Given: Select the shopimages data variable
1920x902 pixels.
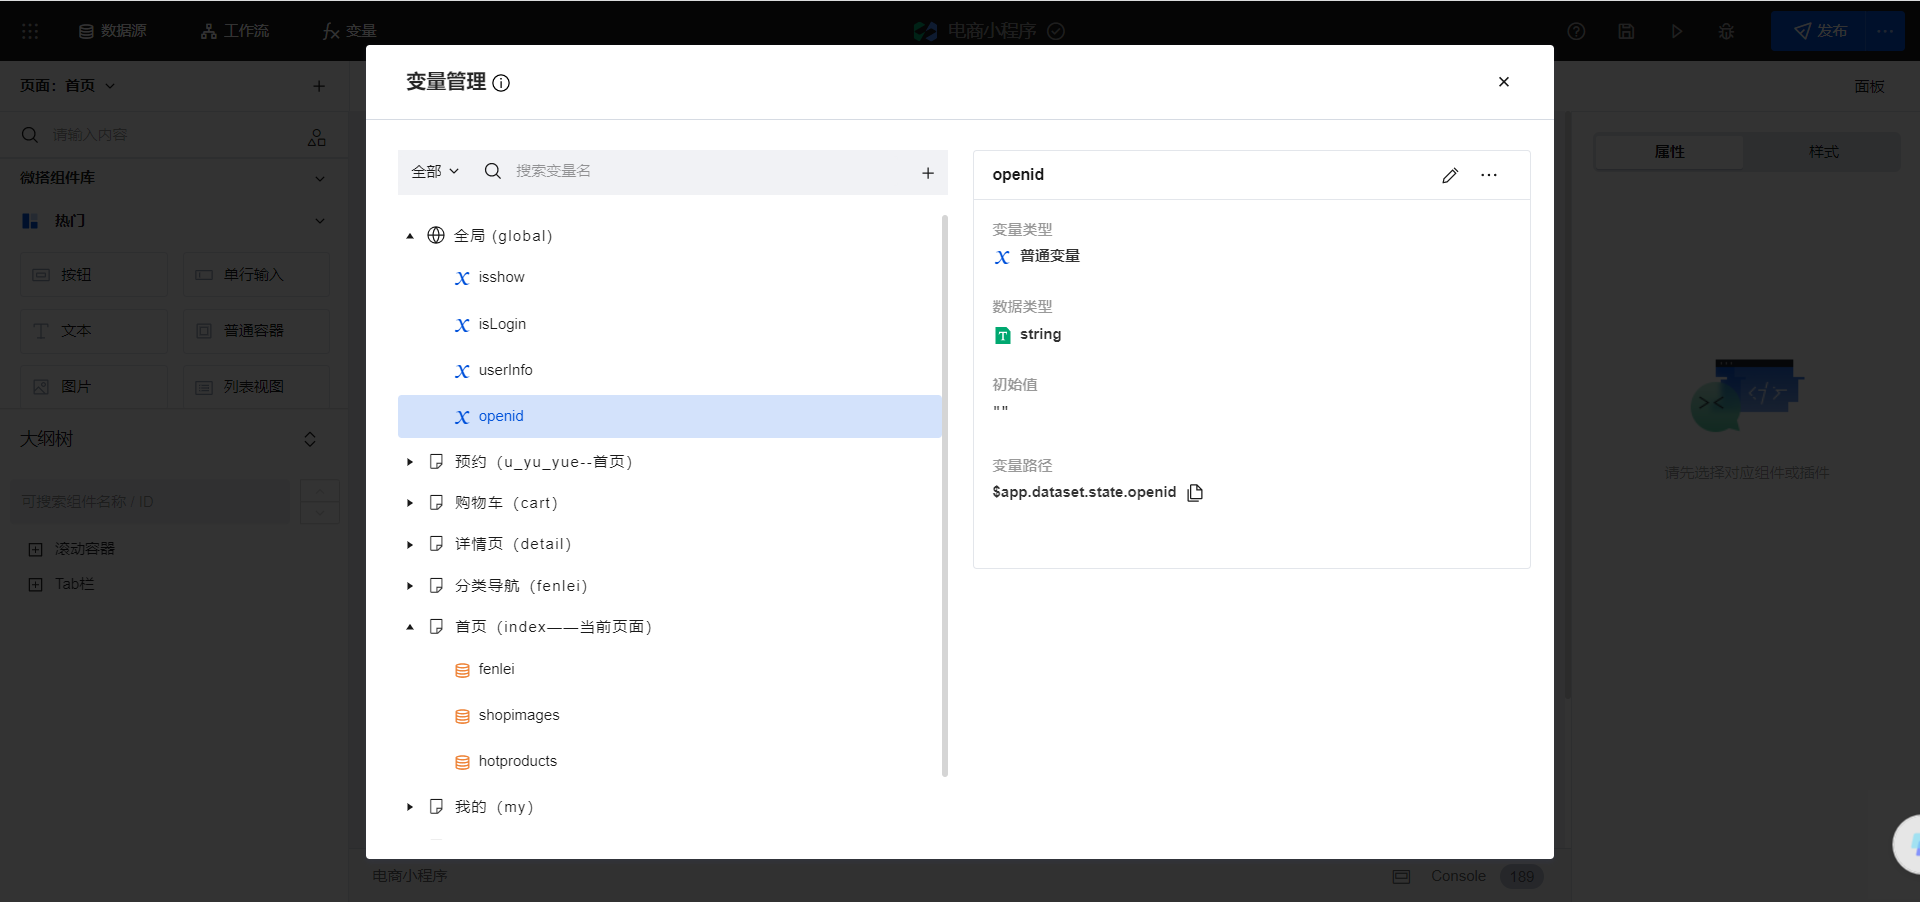Looking at the screenshot, I should [x=518, y=715].
